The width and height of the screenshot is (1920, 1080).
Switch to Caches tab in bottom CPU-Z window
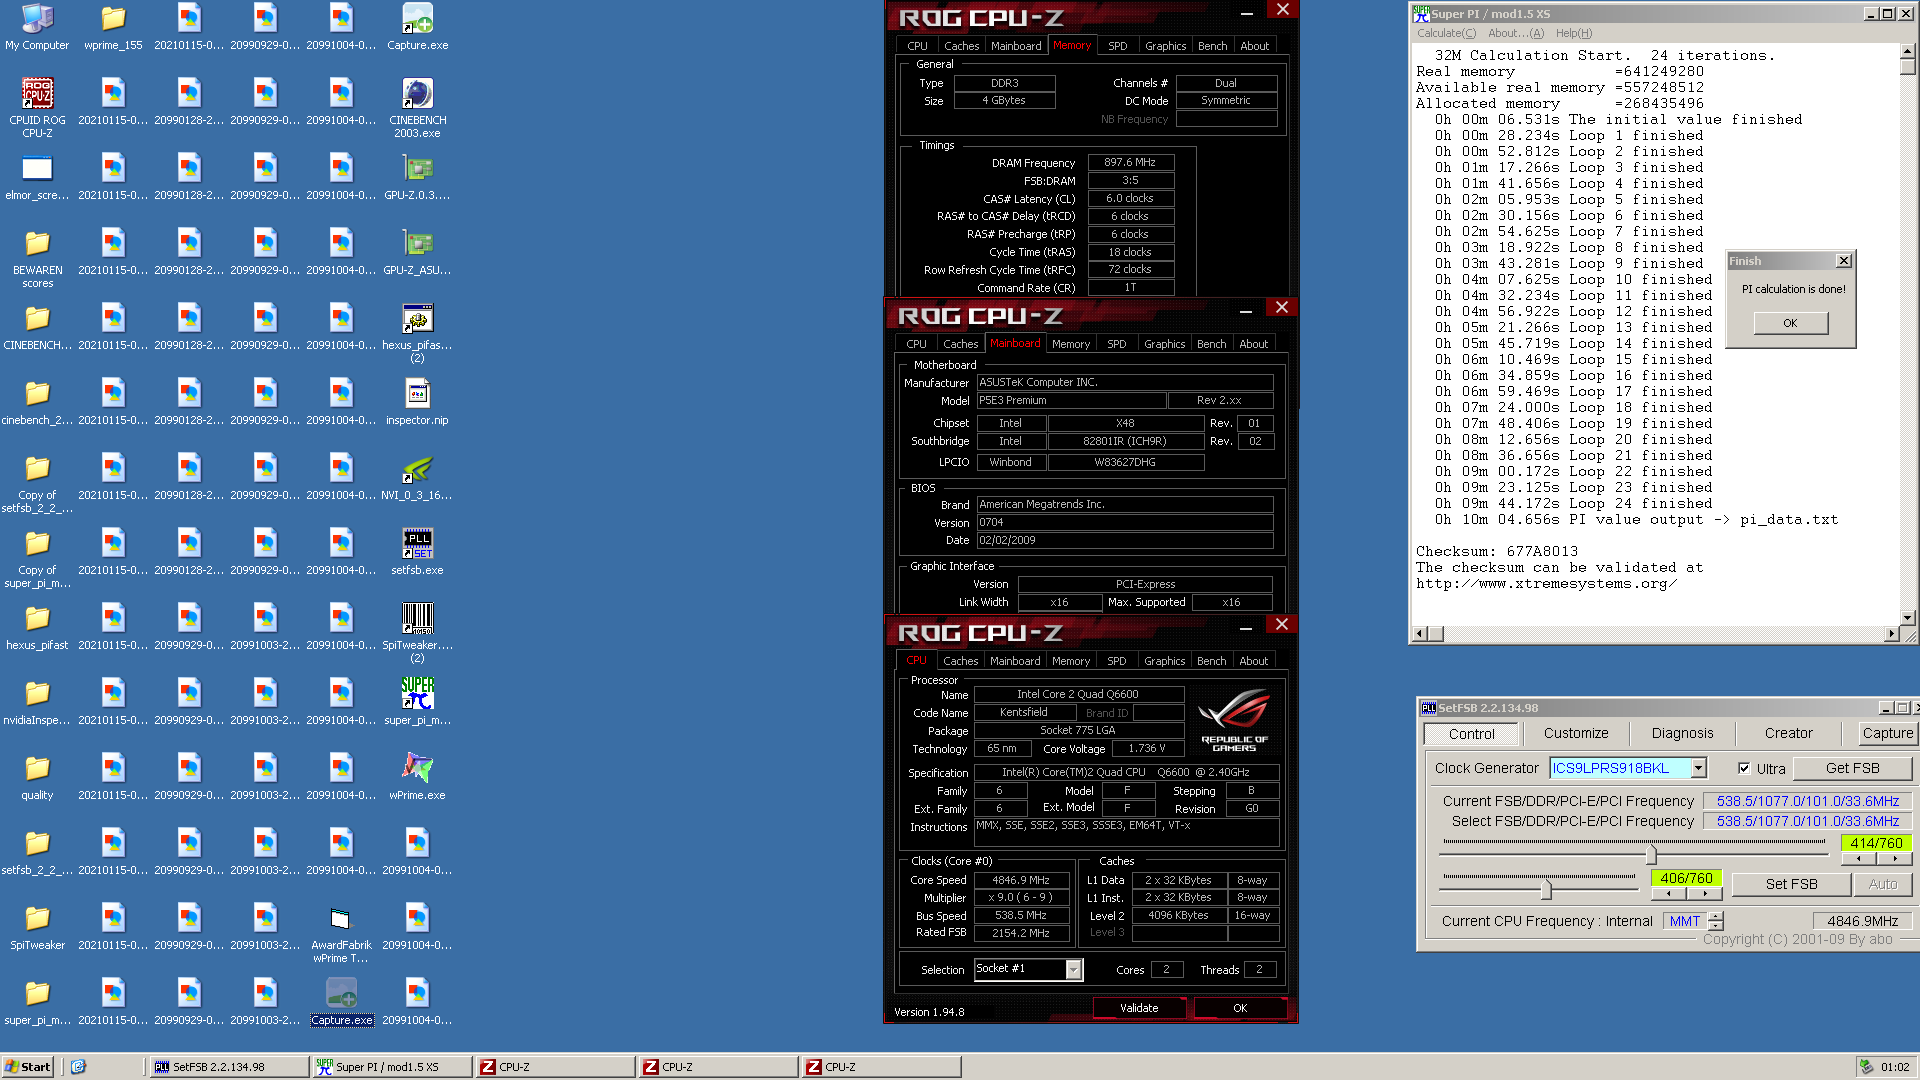tap(960, 661)
